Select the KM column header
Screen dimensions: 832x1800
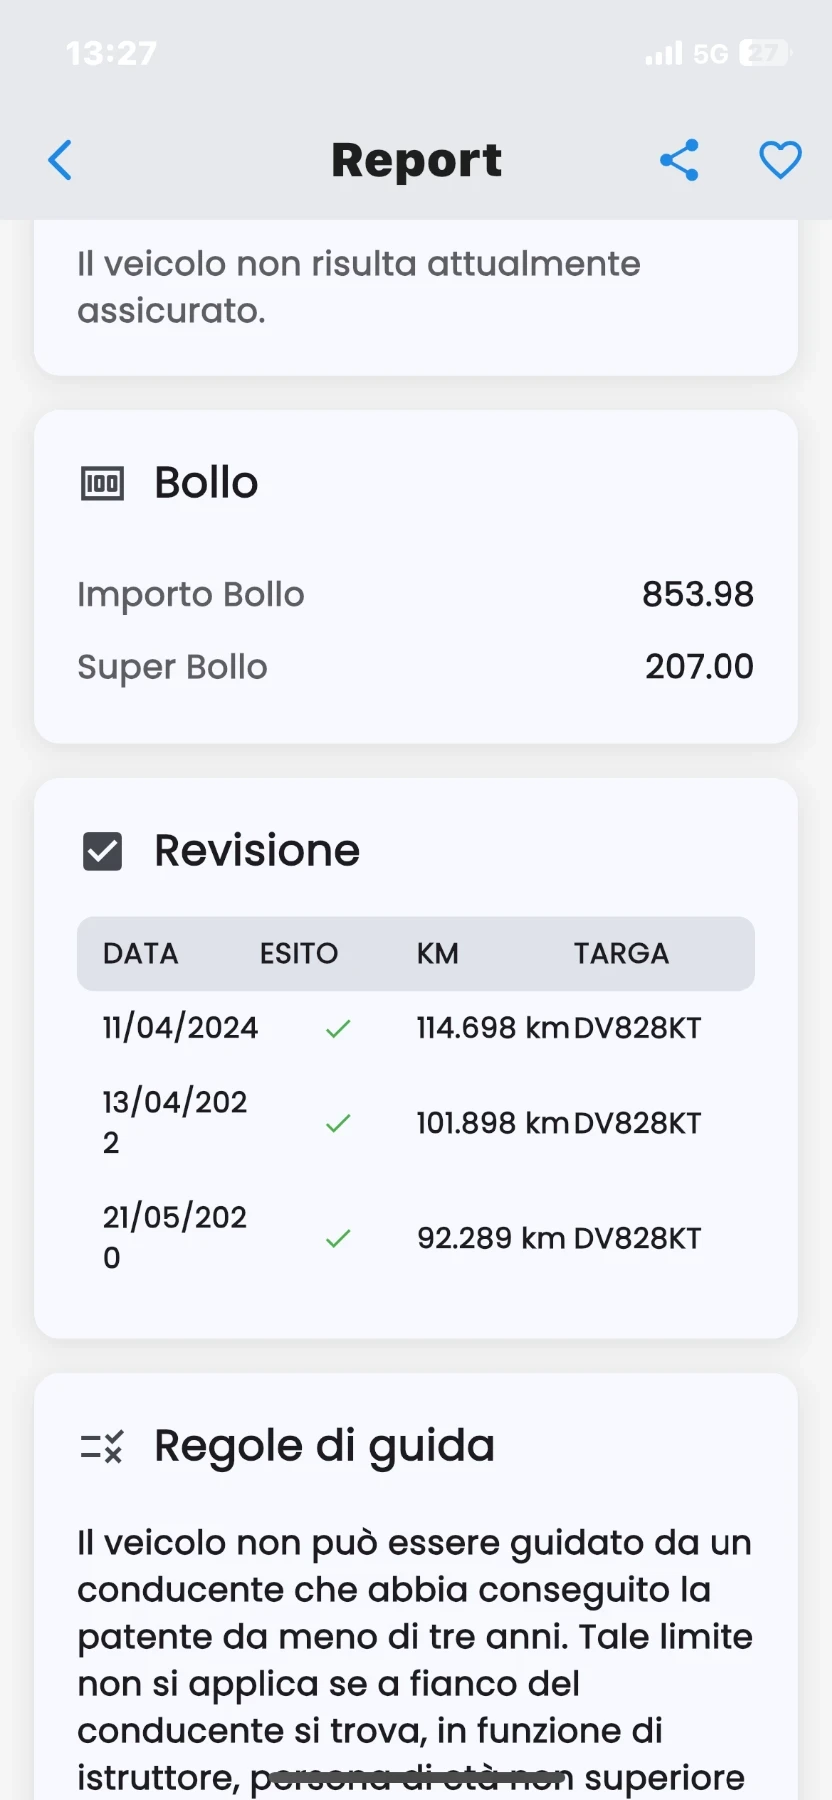pos(438,954)
